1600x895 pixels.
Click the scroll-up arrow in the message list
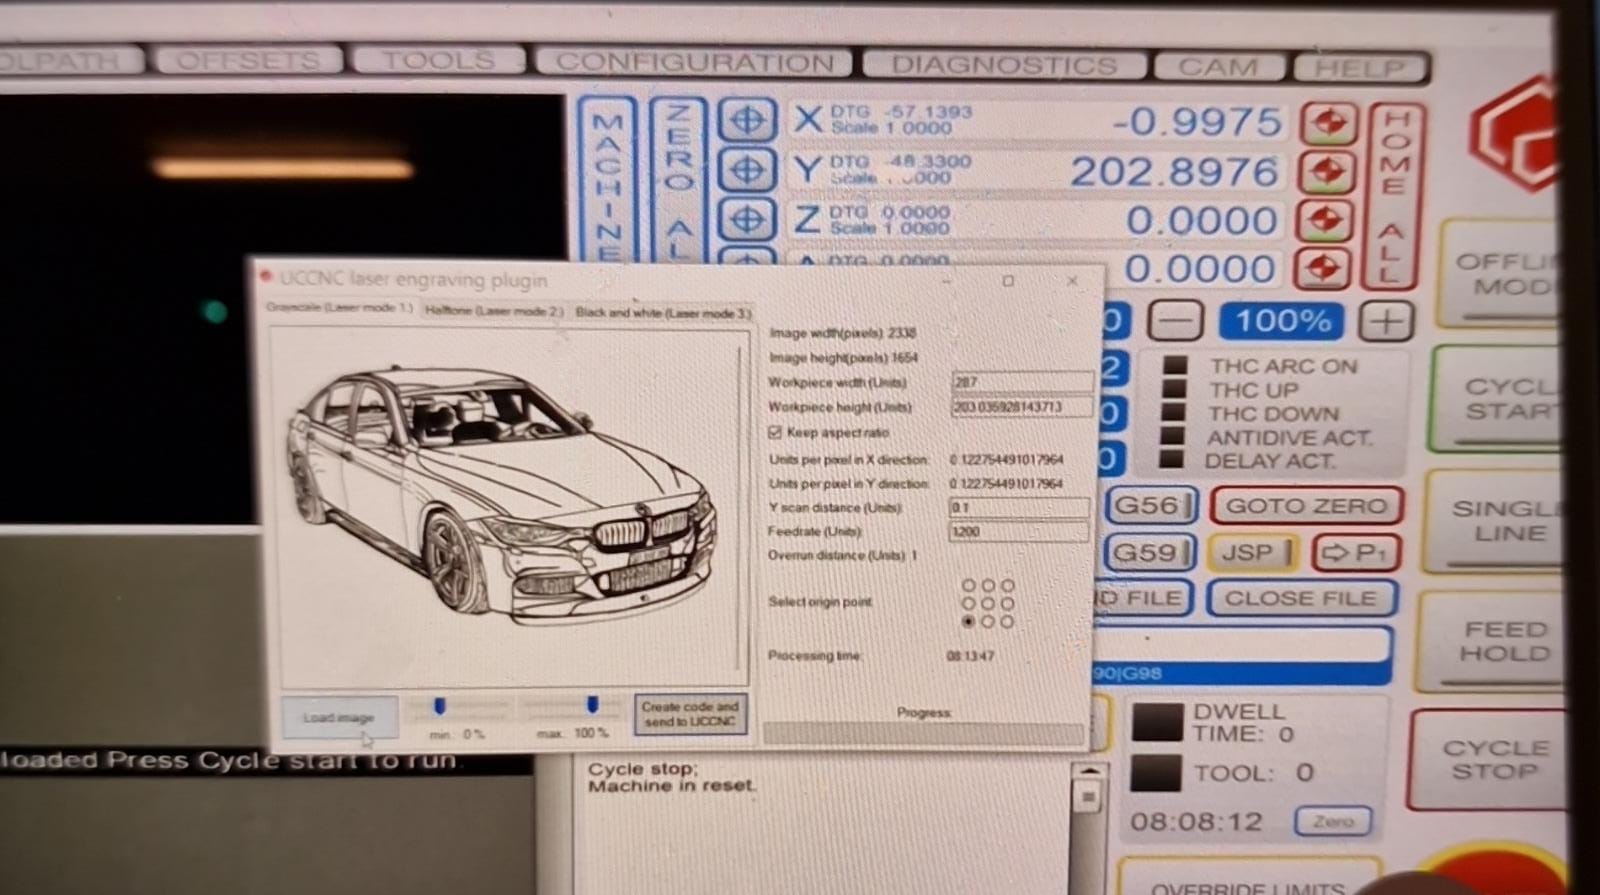tap(1087, 771)
